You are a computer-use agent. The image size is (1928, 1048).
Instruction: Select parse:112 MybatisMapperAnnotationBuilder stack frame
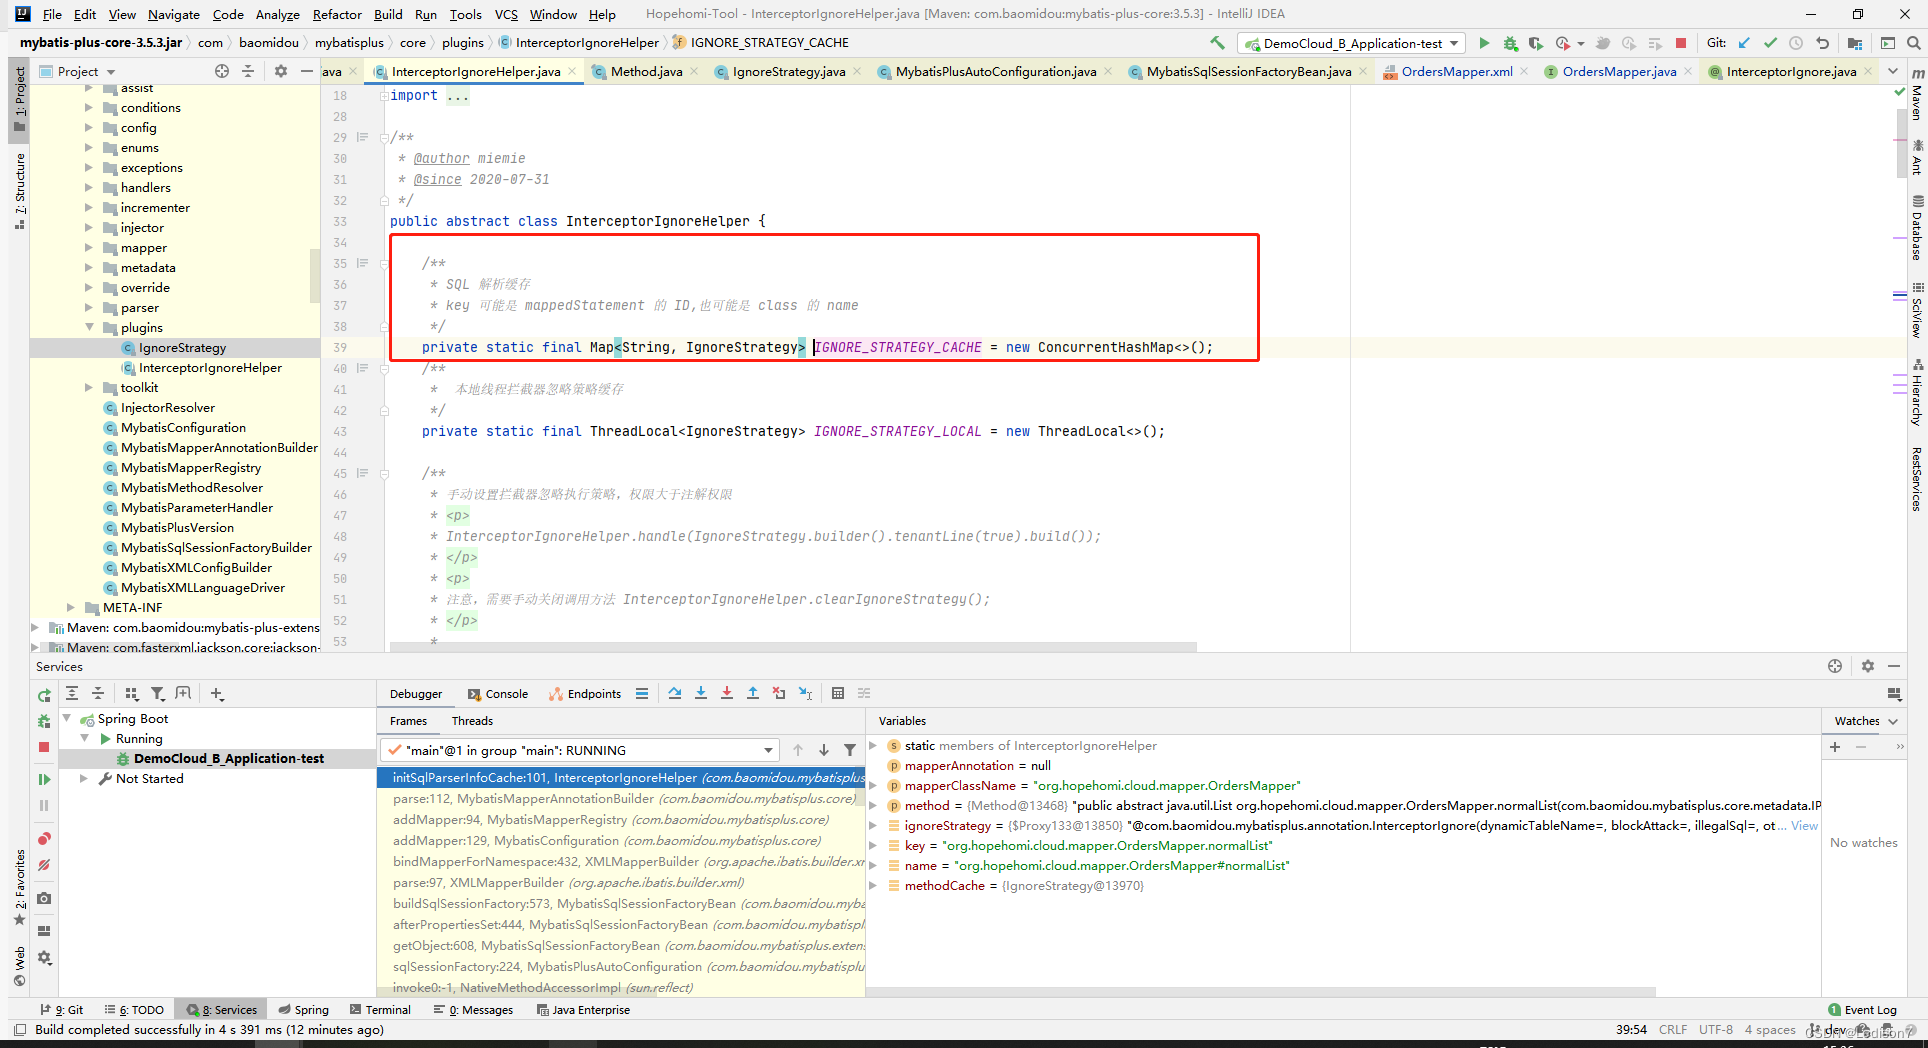(621, 798)
